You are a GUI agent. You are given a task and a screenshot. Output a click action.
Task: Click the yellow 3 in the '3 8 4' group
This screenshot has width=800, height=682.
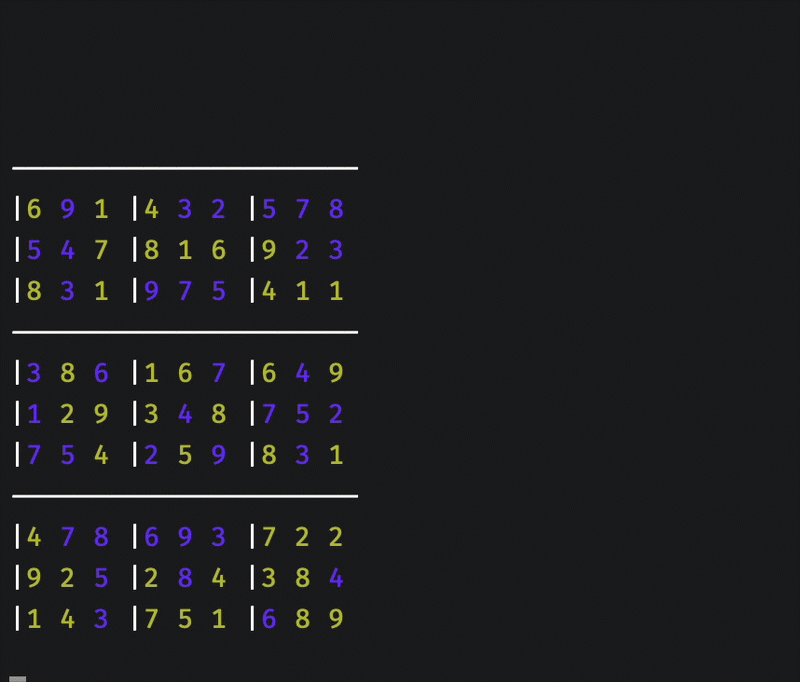pos(269,578)
